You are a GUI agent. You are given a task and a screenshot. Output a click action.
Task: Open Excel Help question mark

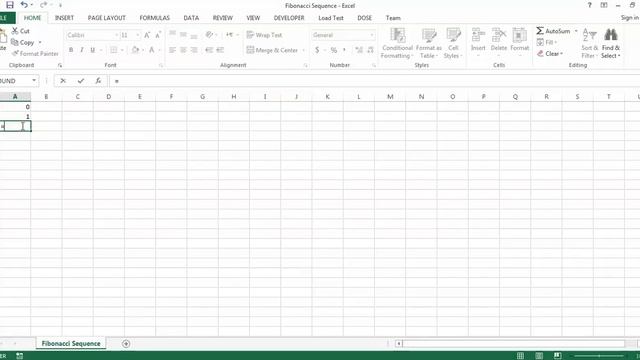(x=589, y=5)
